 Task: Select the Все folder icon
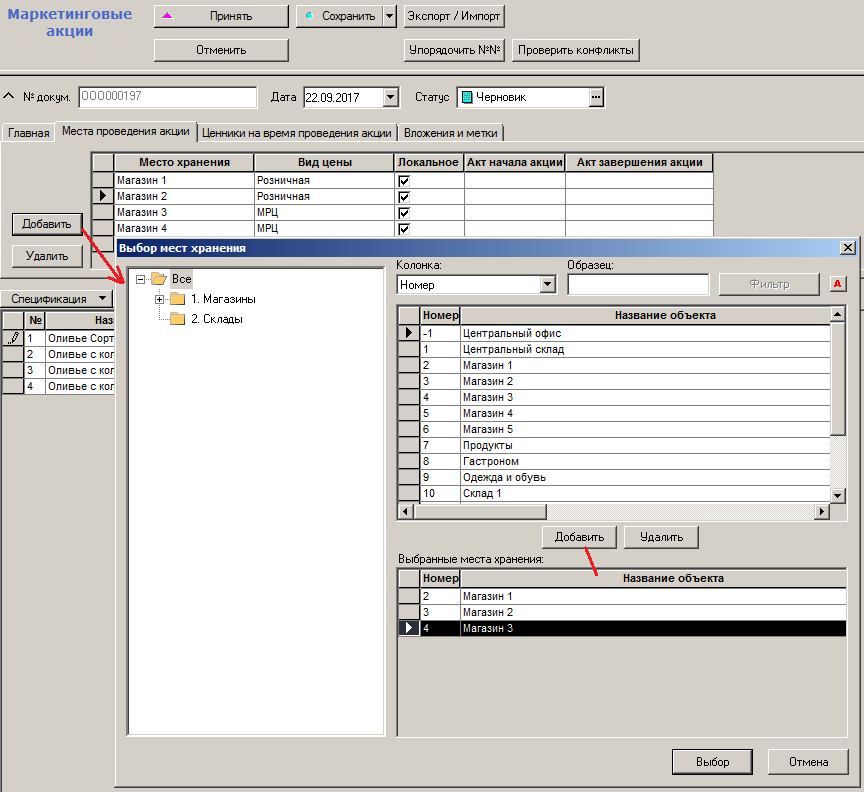(159, 279)
